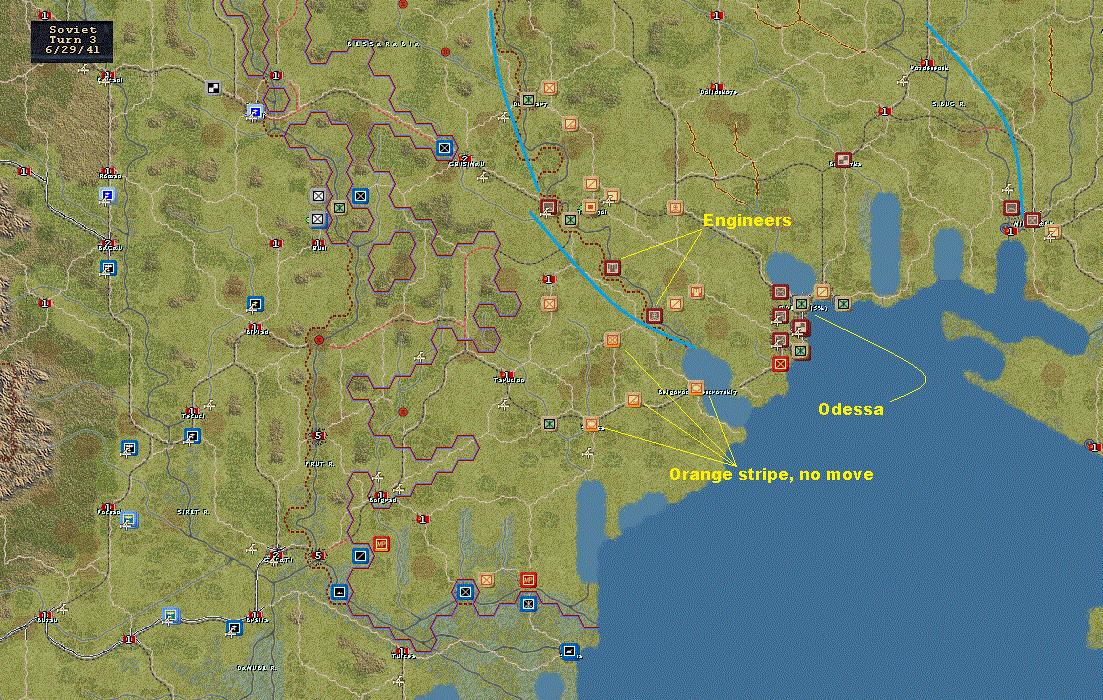Screen dimensions: 1103x700
Task: Click the SIRET R. river label
Action: [192, 512]
